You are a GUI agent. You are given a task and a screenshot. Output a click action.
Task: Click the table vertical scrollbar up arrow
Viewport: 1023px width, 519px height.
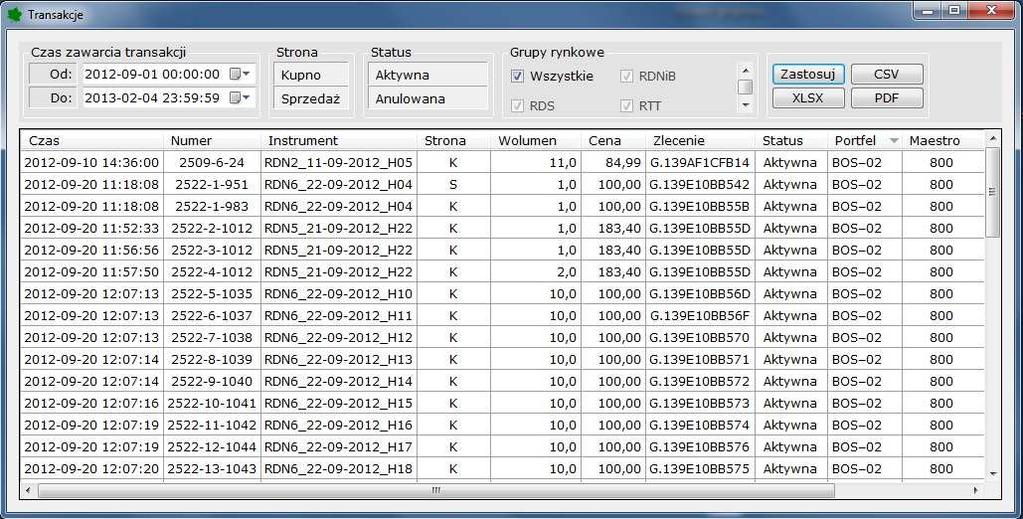pyautogui.click(x=992, y=138)
